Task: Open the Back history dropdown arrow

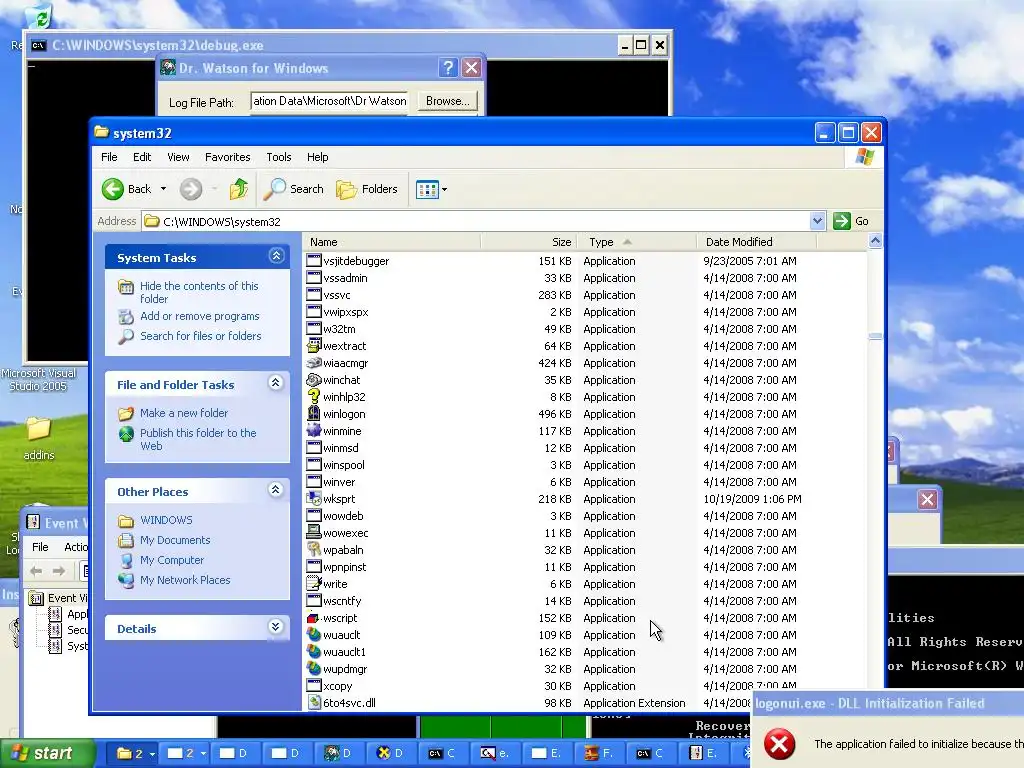Action: tap(163, 189)
